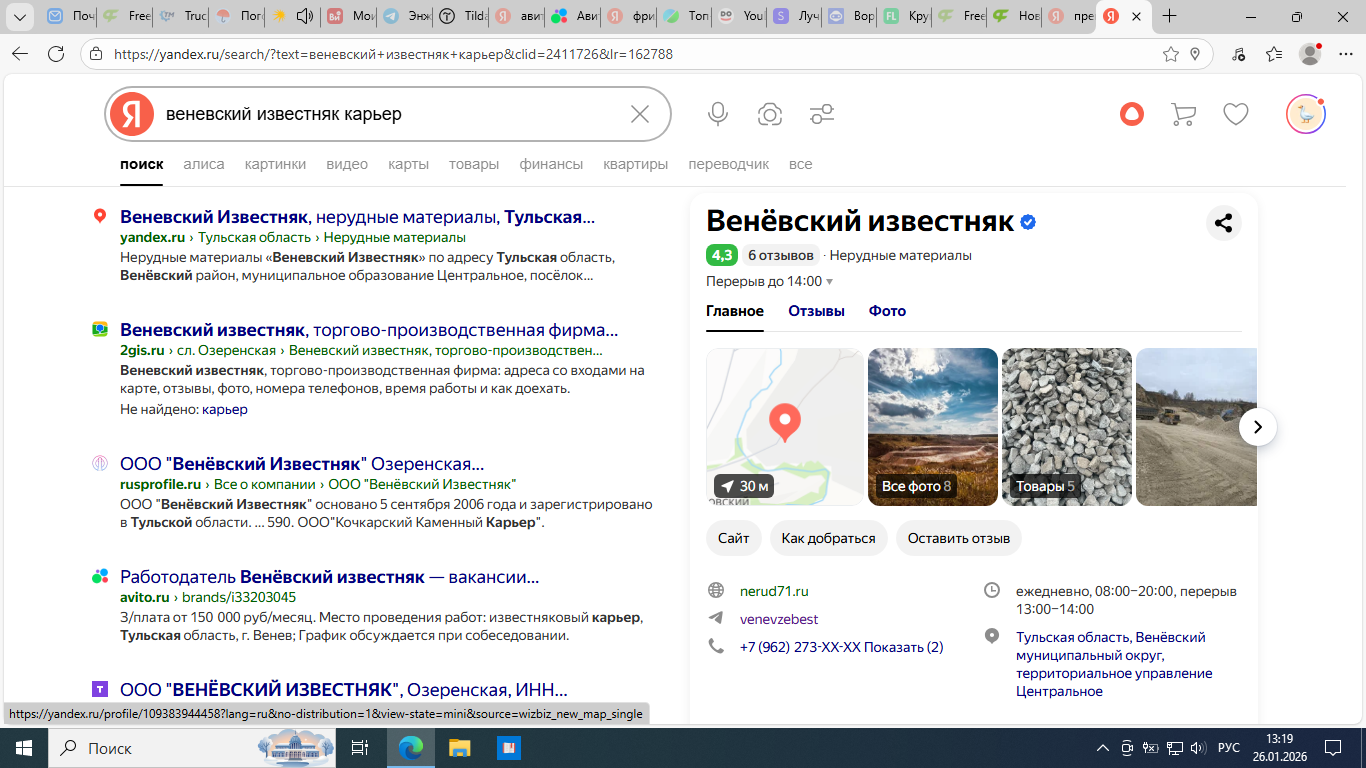
Task: Open File Explorer from the taskbar
Action: click(x=459, y=747)
